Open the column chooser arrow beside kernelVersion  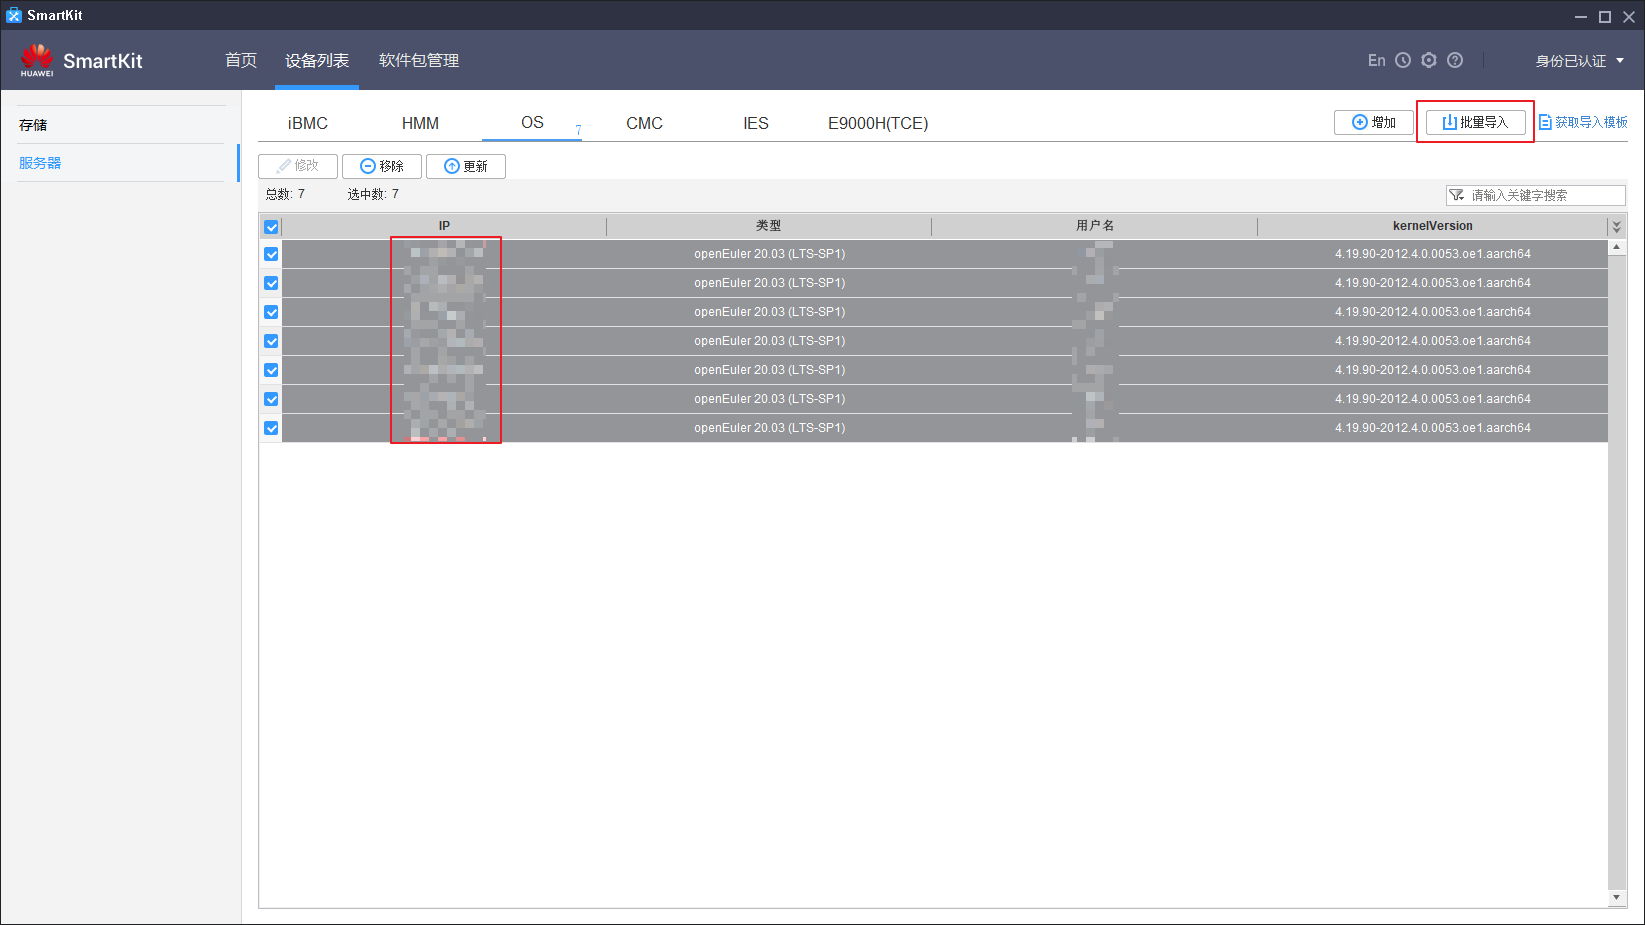(1616, 227)
